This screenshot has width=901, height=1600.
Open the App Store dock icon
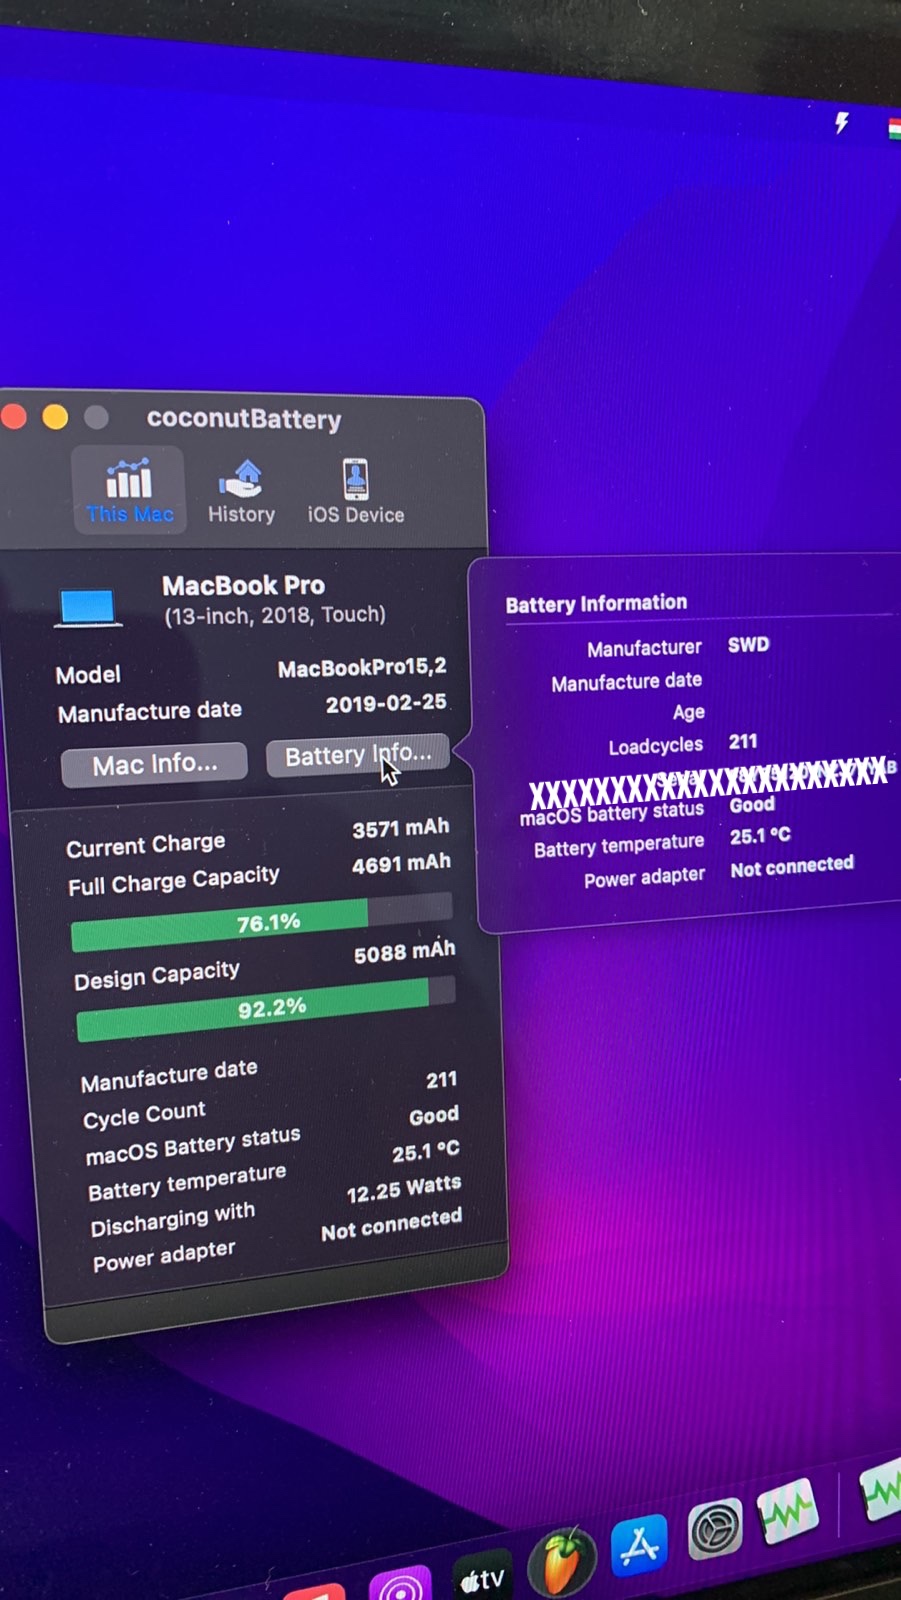coord(640,1545)
